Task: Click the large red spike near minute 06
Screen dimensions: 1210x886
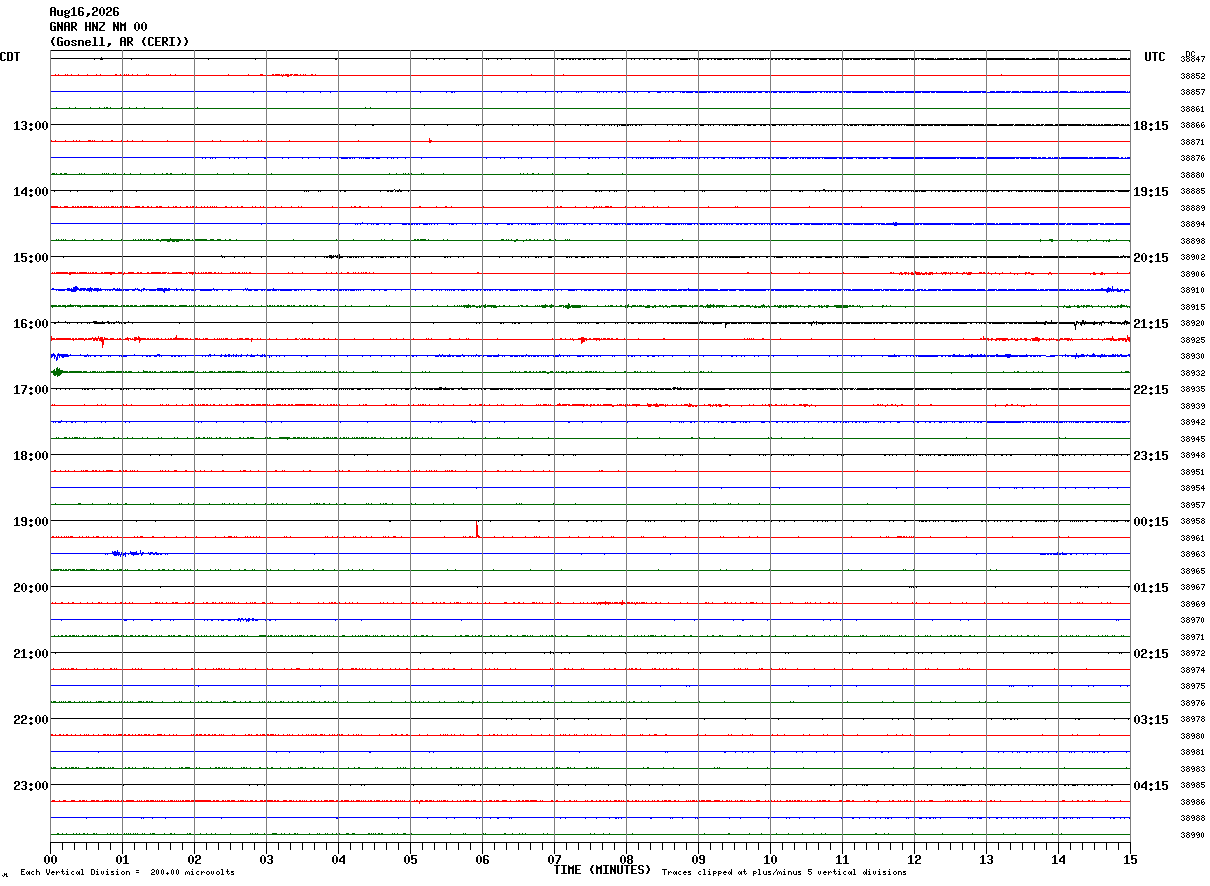Action: coord(477,529)
